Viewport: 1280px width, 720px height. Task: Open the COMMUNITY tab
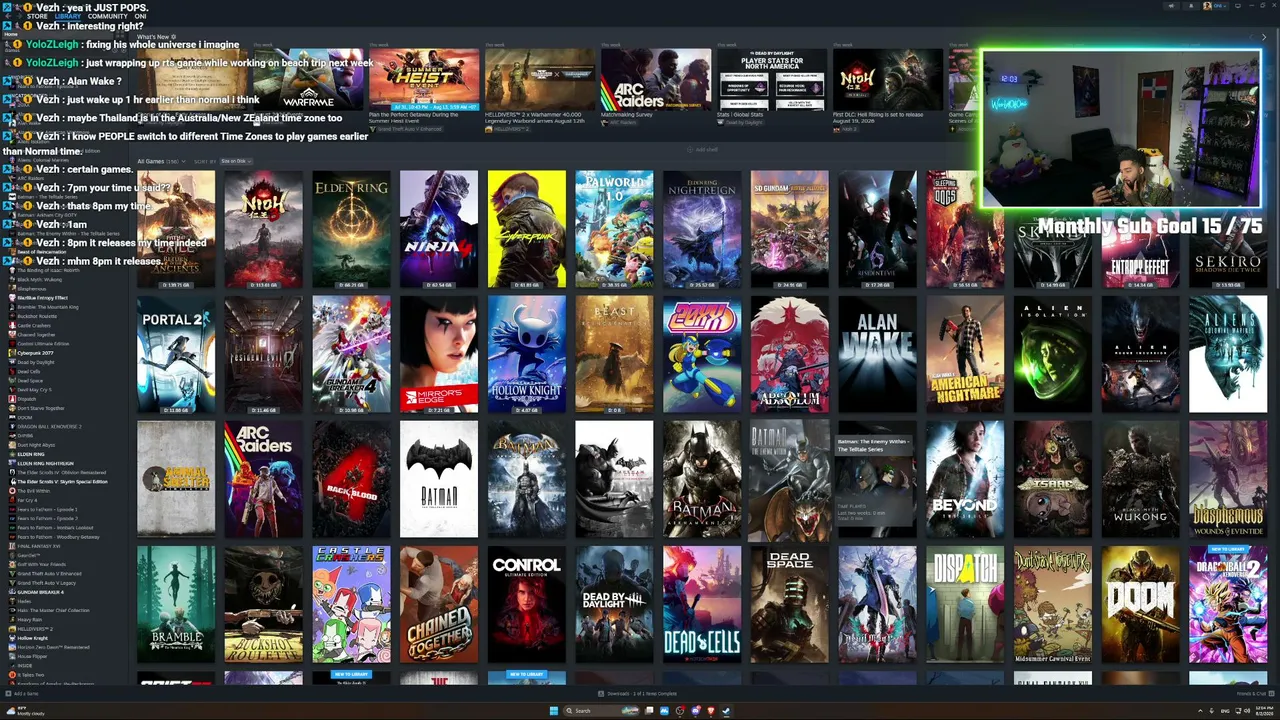click(x=107, y=17)
